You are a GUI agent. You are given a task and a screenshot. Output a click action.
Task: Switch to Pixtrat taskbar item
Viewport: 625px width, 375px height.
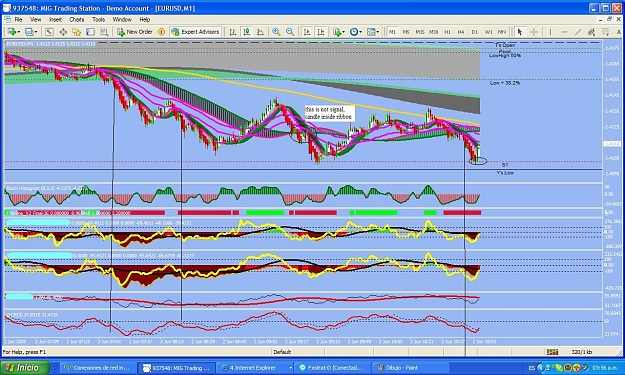332,368
